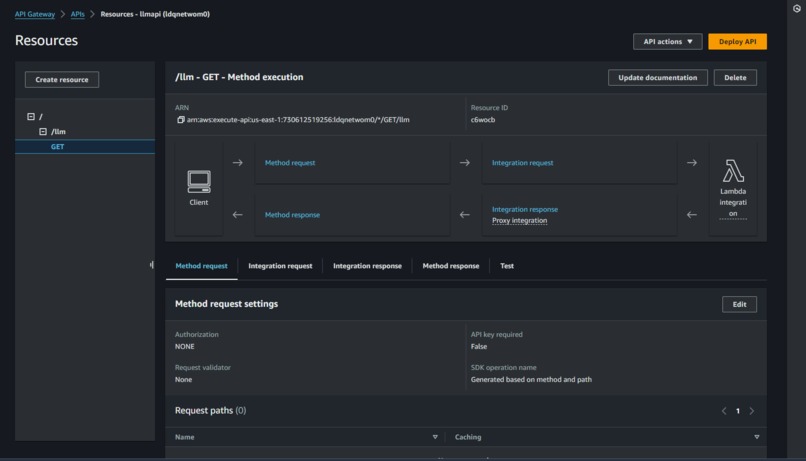The width and height of the screenshot is (806, 461).
Task: Click the Deploy API button
Action: 737,42
